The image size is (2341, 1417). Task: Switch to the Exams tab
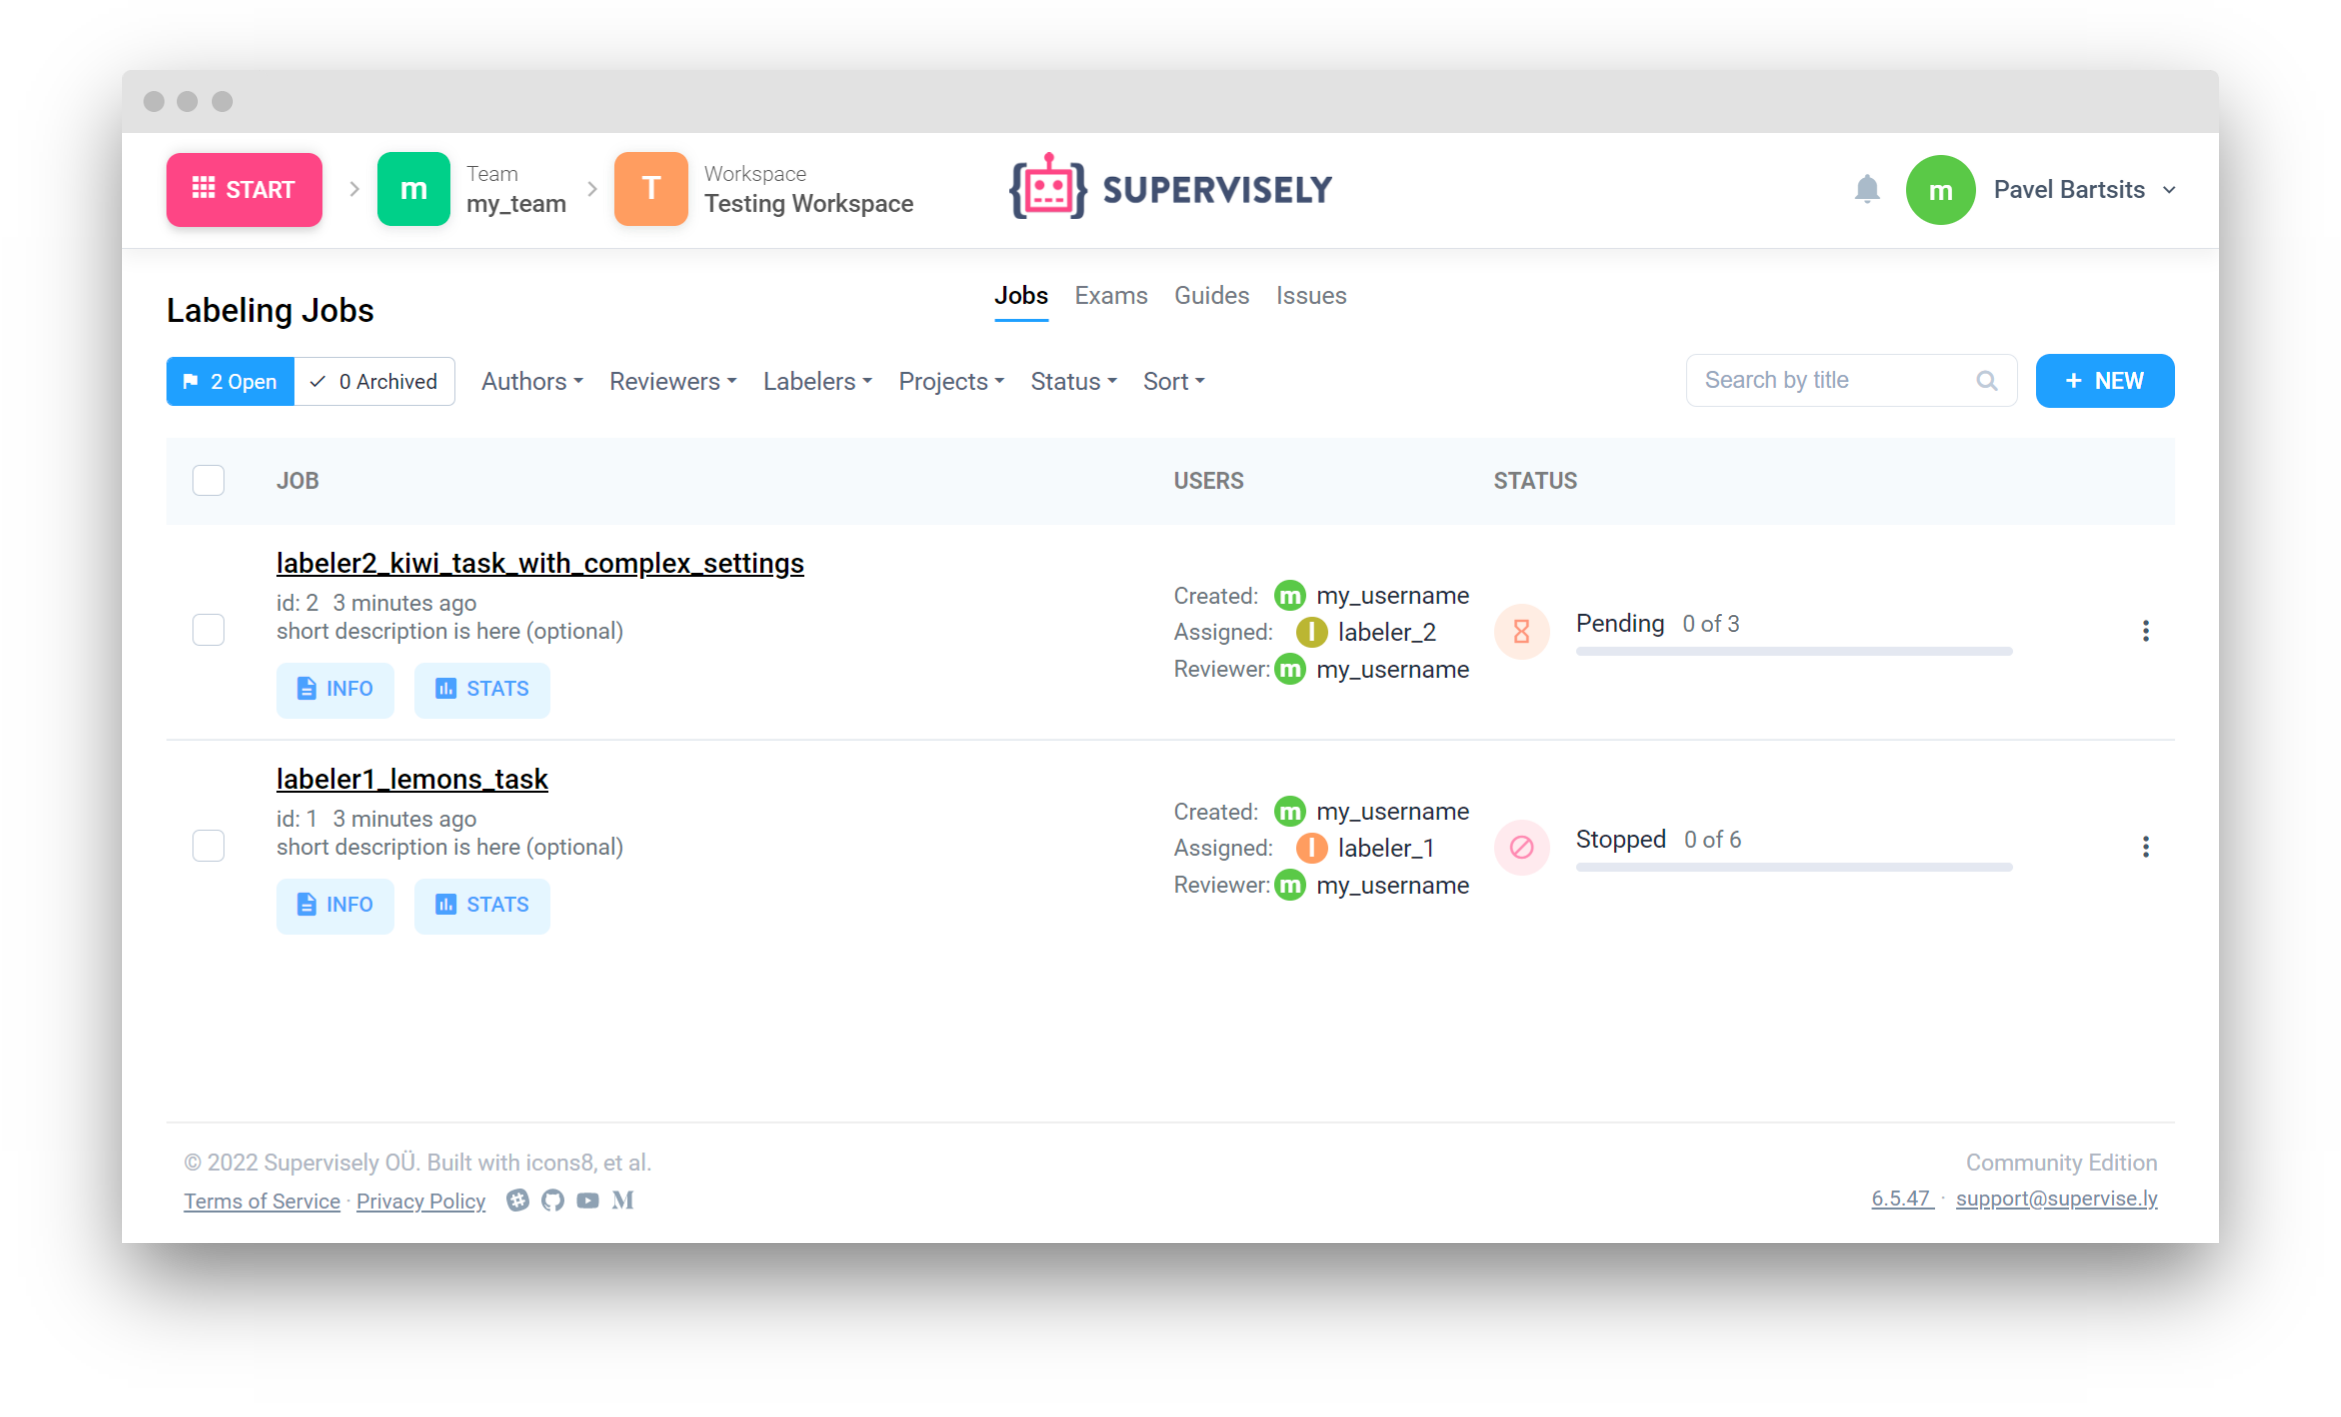(1110, 296)
